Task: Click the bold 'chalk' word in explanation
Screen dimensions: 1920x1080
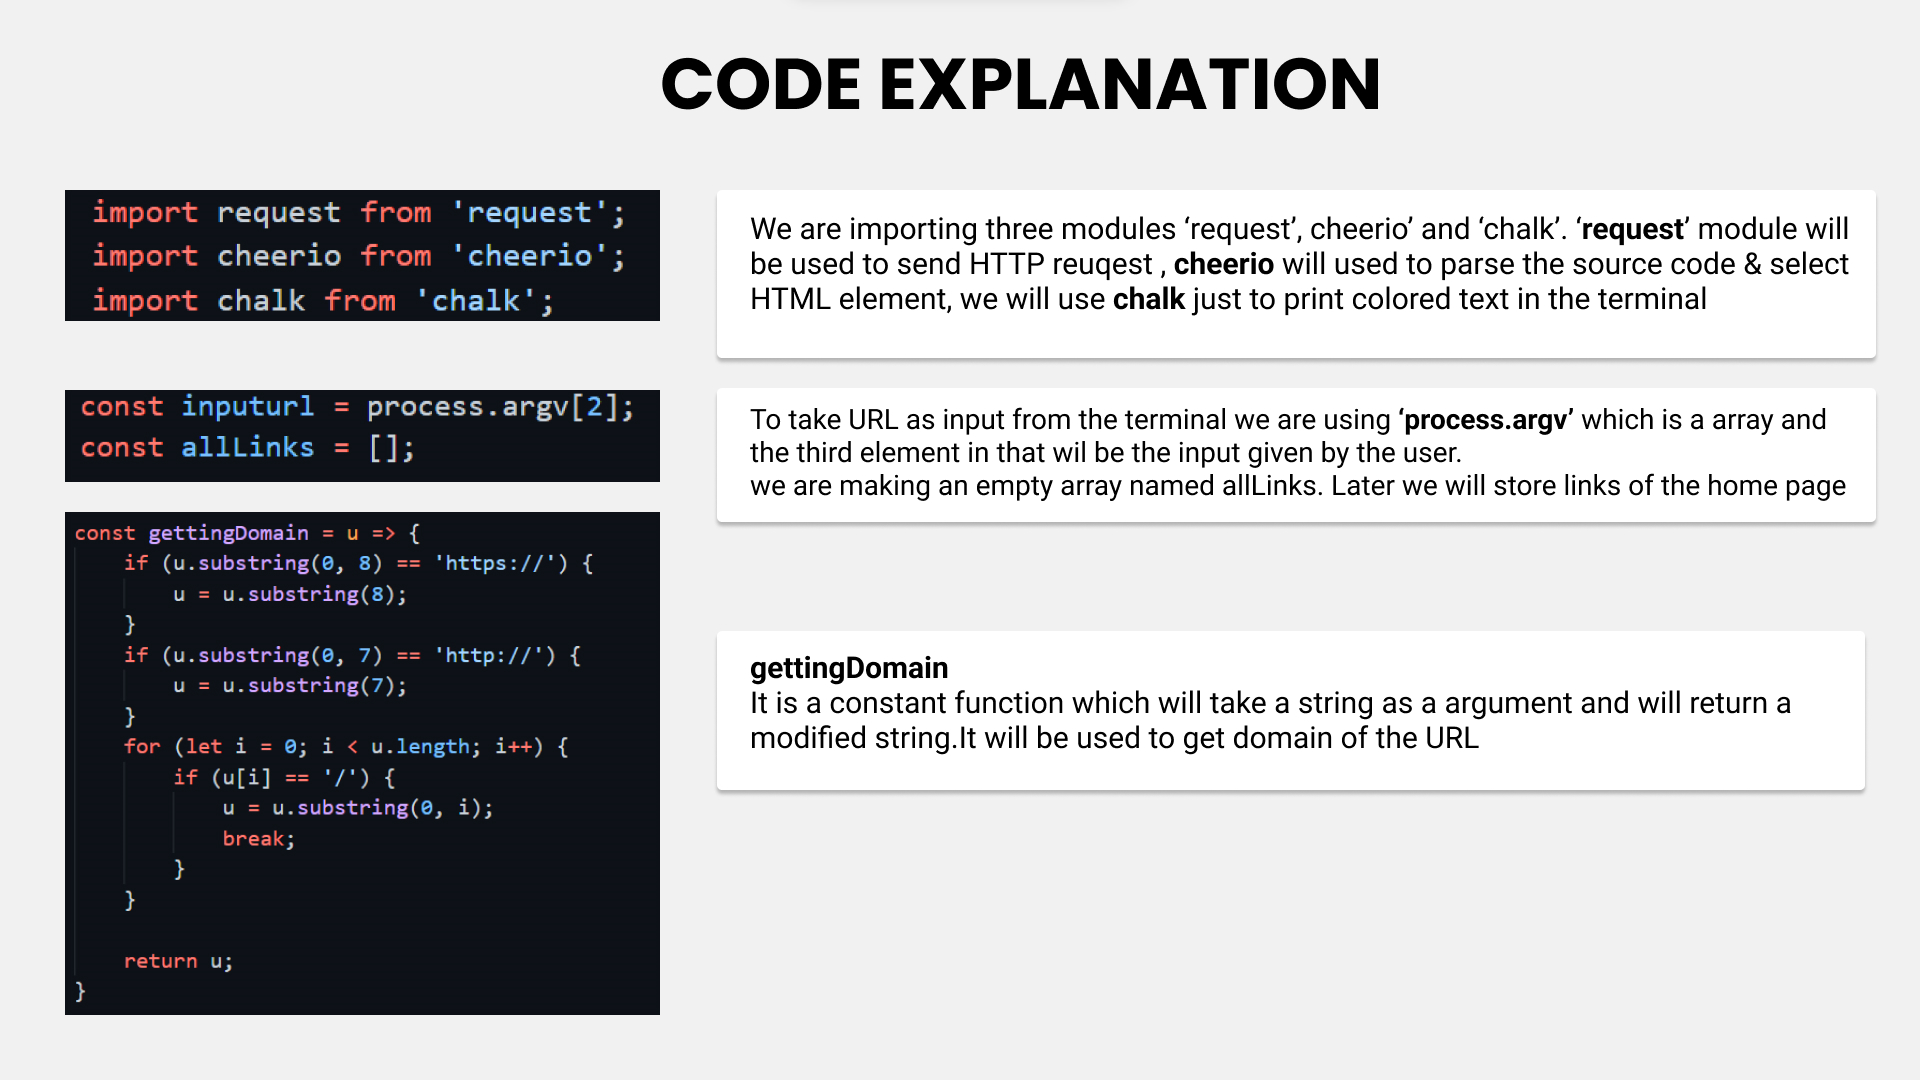Action: 1148,299
